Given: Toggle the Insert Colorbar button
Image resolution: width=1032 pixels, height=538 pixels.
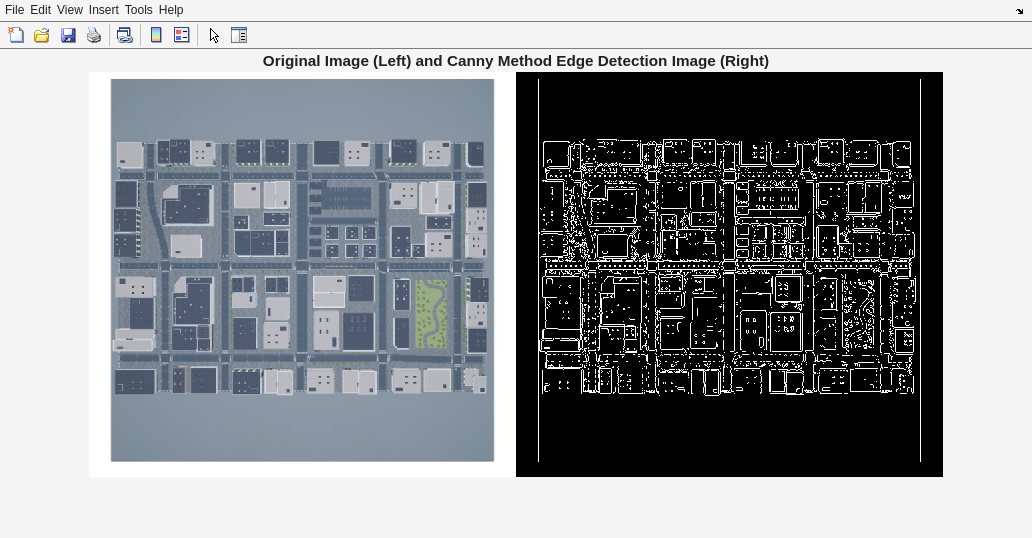Looking at the screenshot, I should pos(156,35).
